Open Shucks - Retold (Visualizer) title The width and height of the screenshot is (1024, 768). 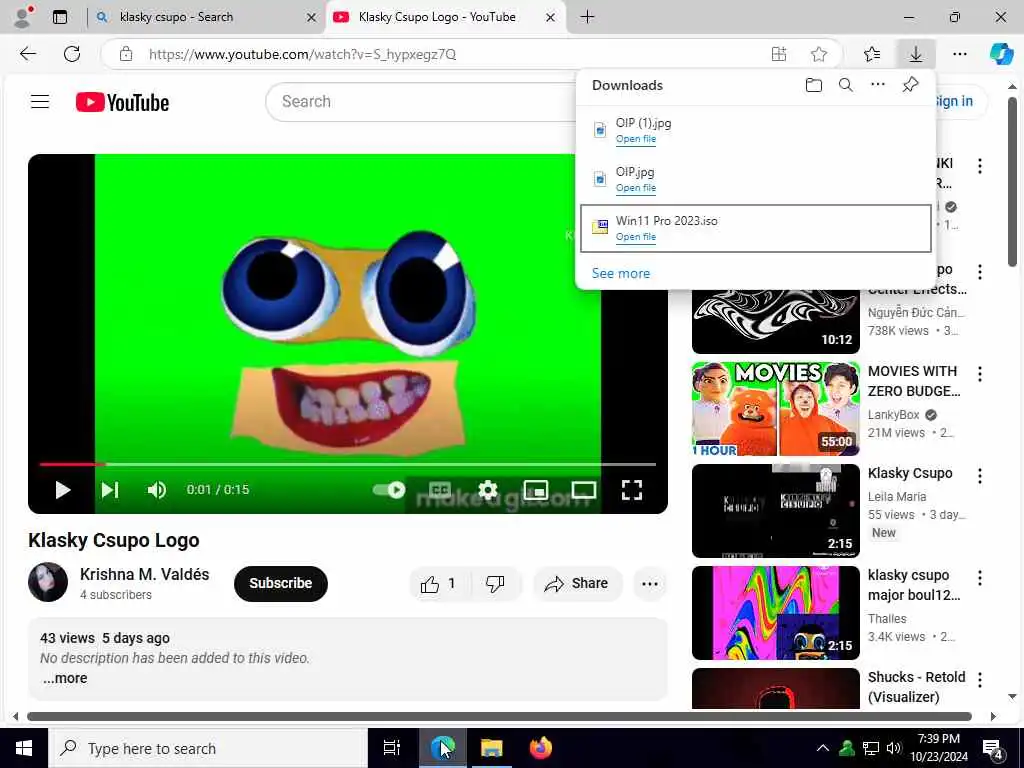(916, 687)
